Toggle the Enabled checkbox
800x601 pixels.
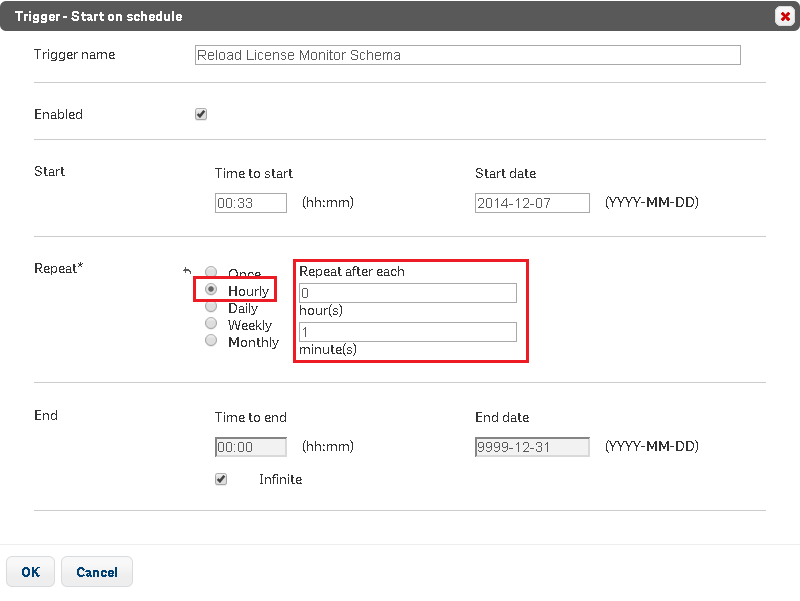[x=201, y=114]
